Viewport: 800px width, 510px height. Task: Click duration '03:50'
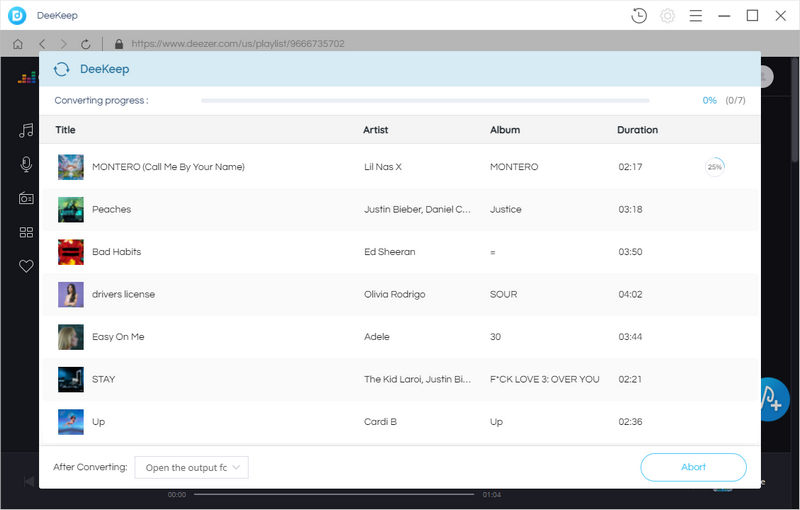630,251
